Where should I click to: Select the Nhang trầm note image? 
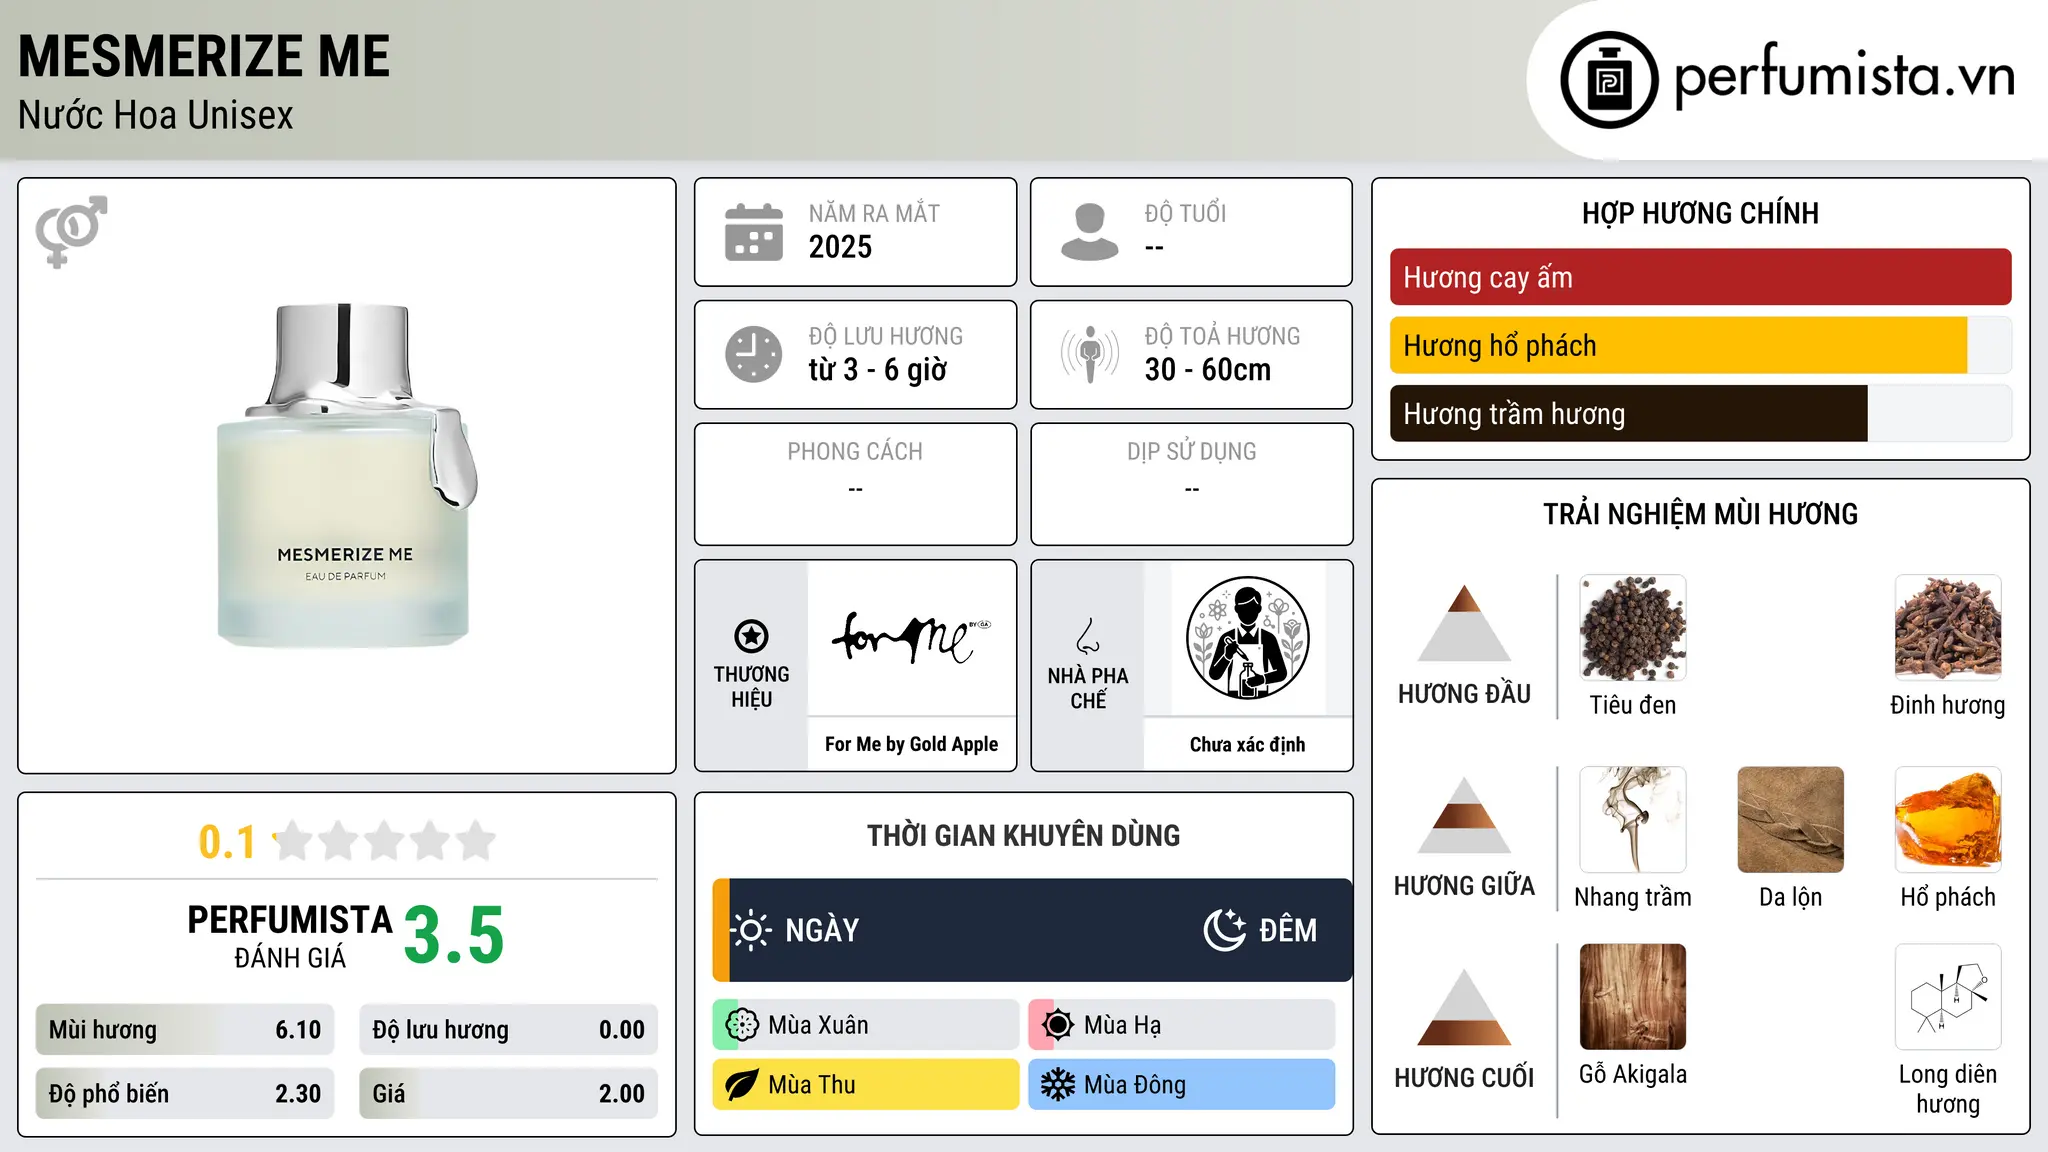pyautogui.click(x=1632, y=820)
